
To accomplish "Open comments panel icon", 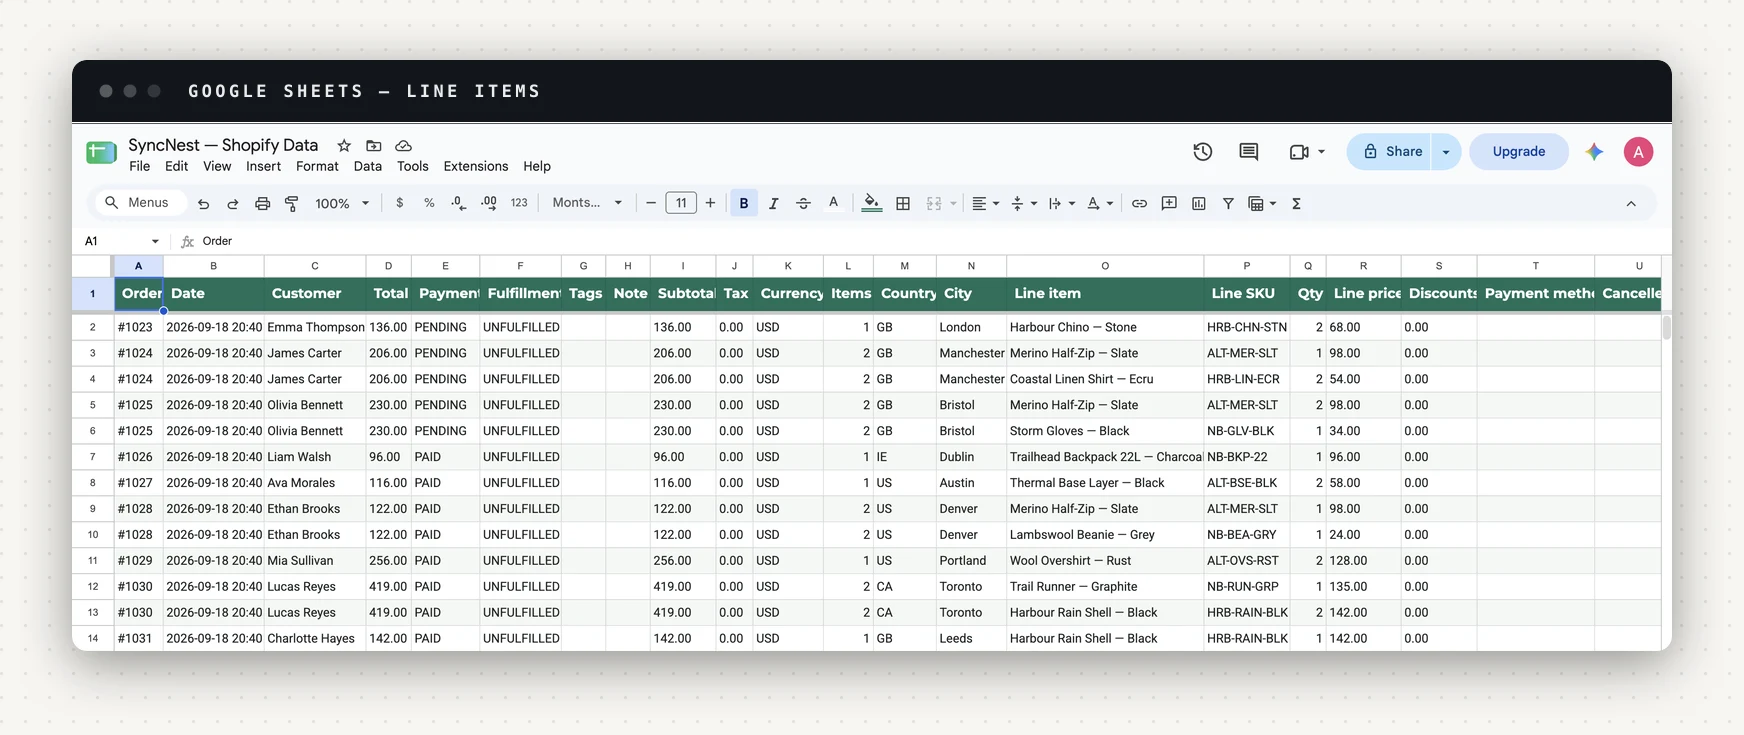I will [1249, 152].
